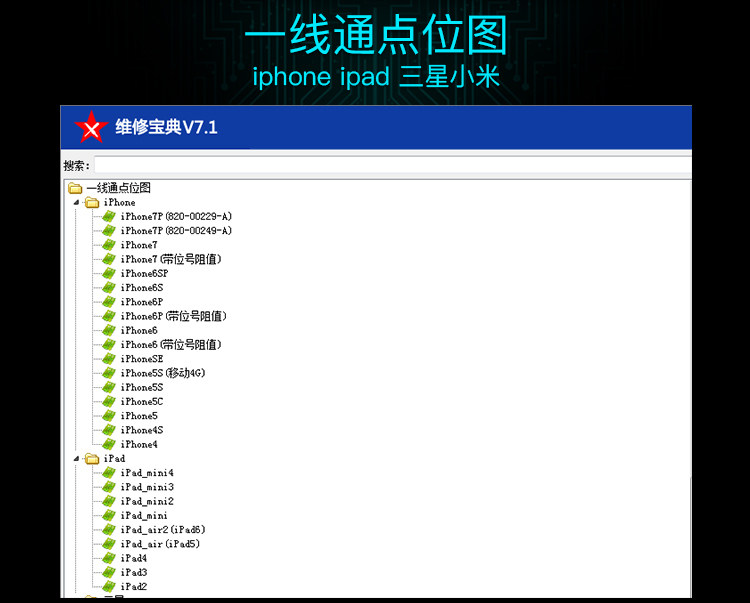This screenshot has width=750, height=603.
Task: Select the plain iPhone6 text entry
Action: 139,330
